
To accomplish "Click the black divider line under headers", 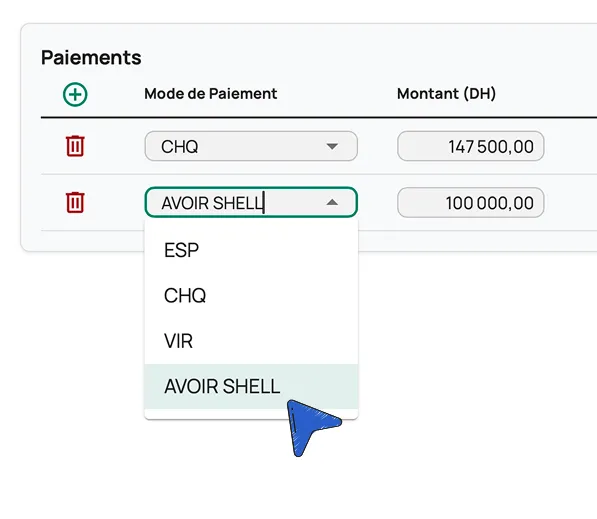I will coord(319,118).
